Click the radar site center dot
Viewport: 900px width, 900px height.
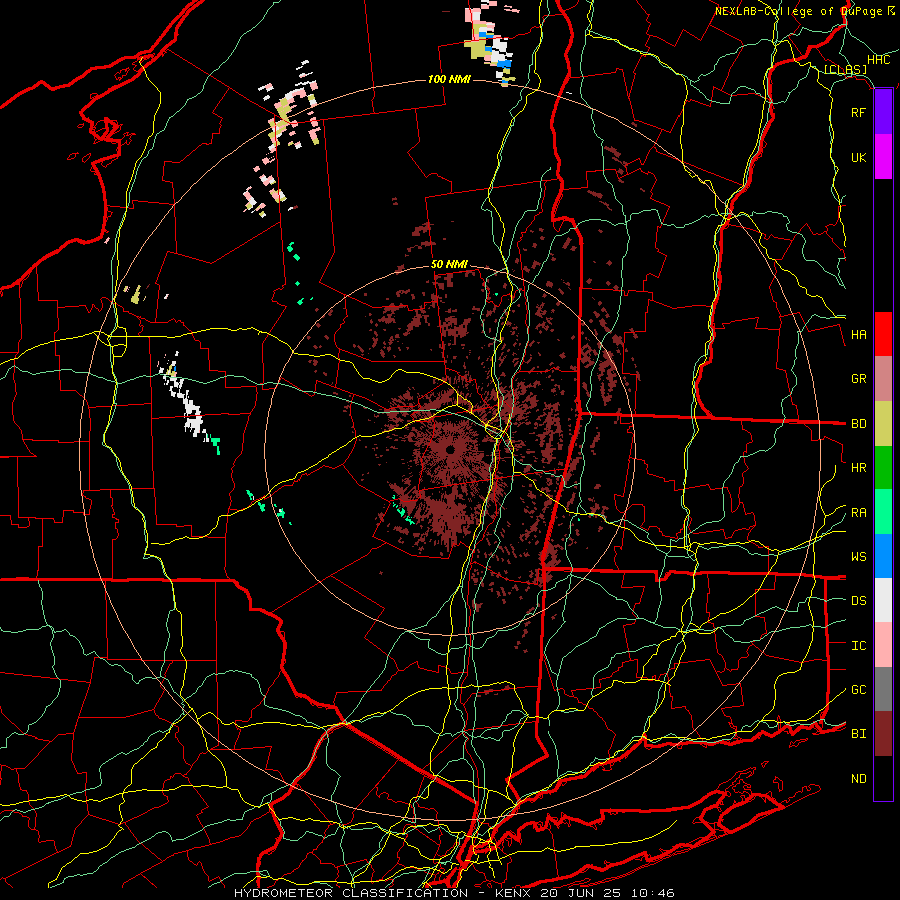coord(451,449)
